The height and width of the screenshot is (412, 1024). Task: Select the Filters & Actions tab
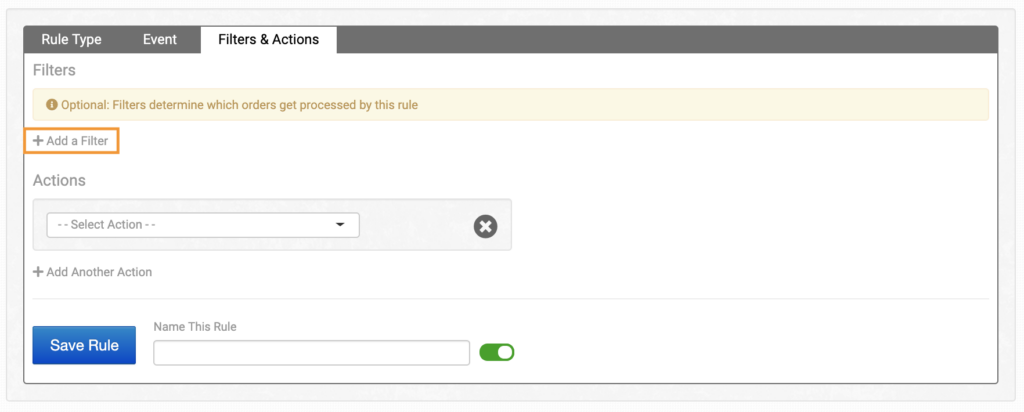tap(268, 40)
